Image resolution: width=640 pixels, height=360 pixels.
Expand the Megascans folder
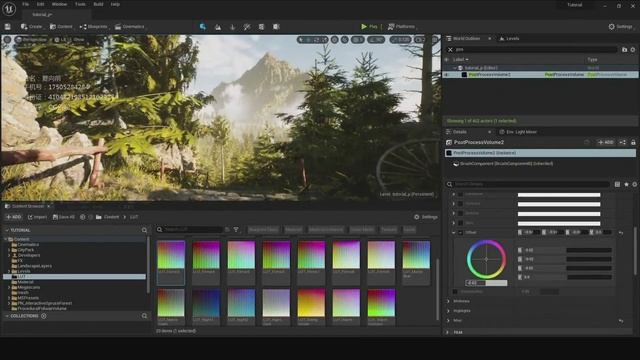click(9, 287)
